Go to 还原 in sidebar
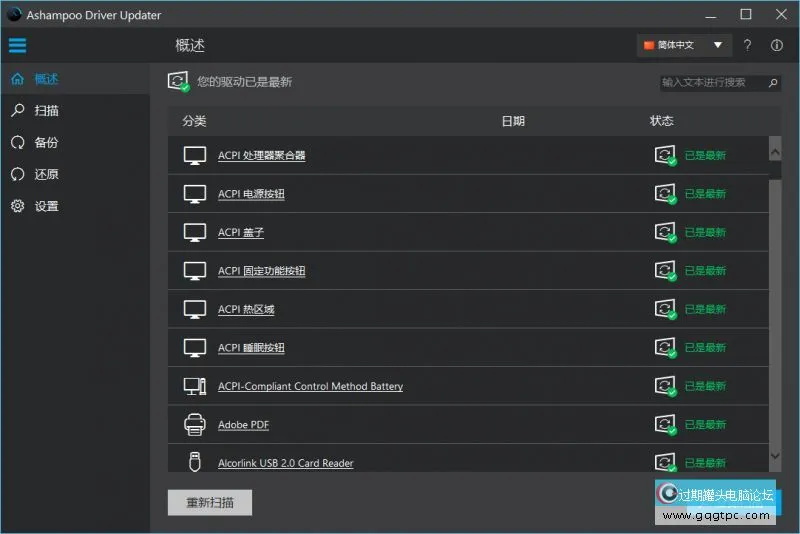 [46, 174]
